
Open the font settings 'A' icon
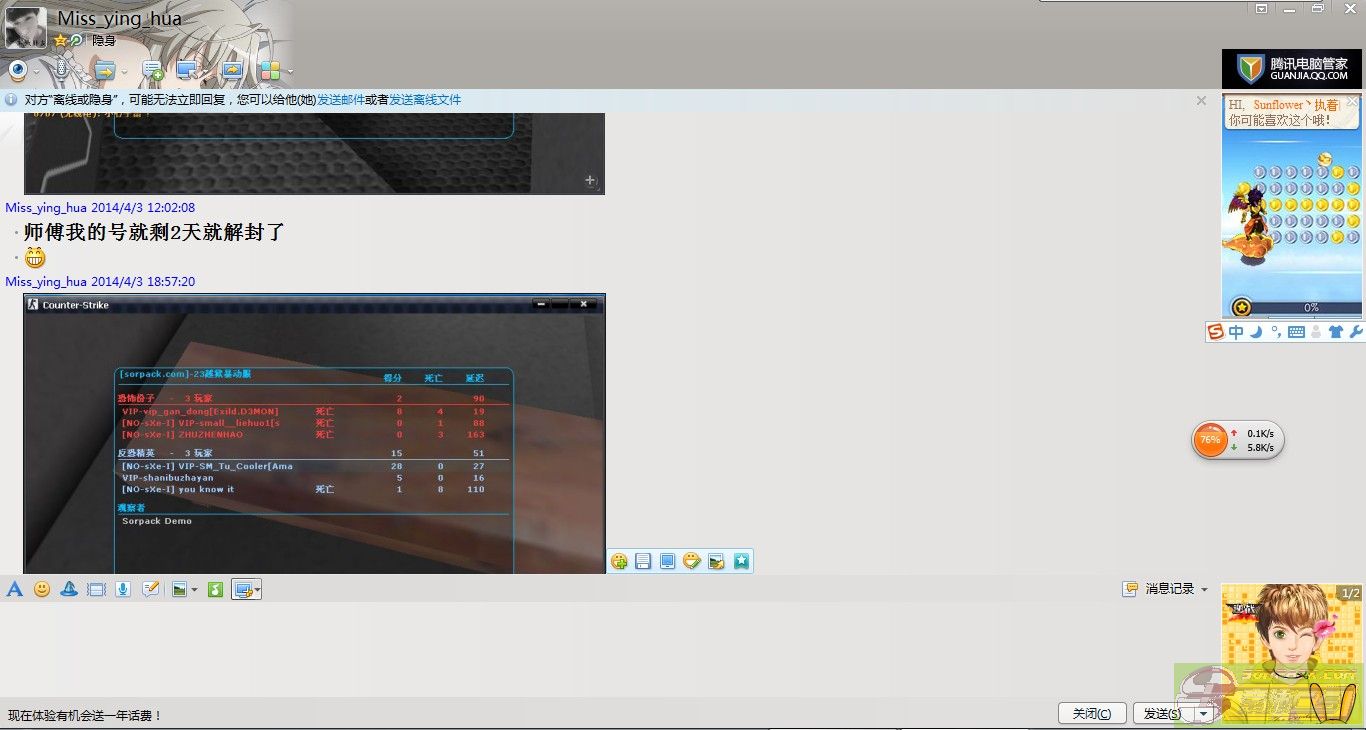tap(15, 590)
